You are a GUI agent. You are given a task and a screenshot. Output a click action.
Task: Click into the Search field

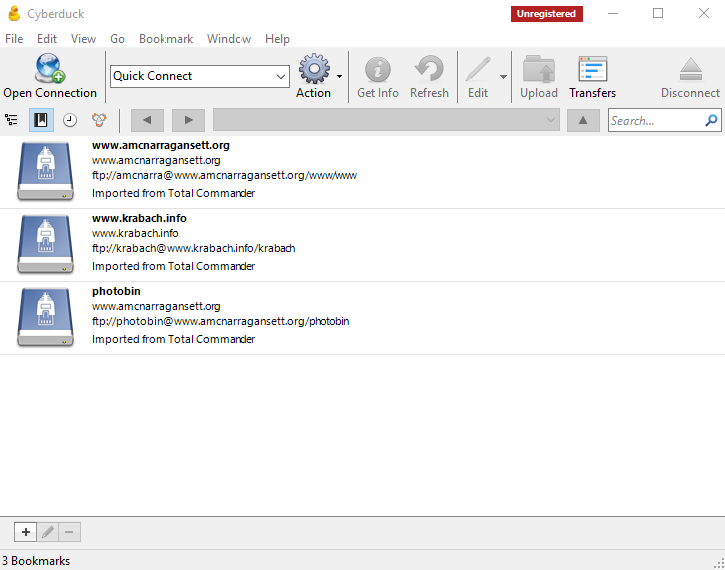click(656, 120)
